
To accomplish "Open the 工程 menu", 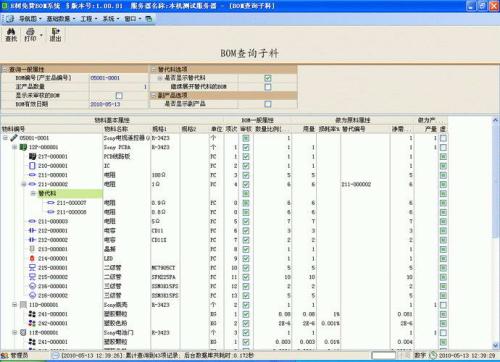I will click(x=89, y=19).
